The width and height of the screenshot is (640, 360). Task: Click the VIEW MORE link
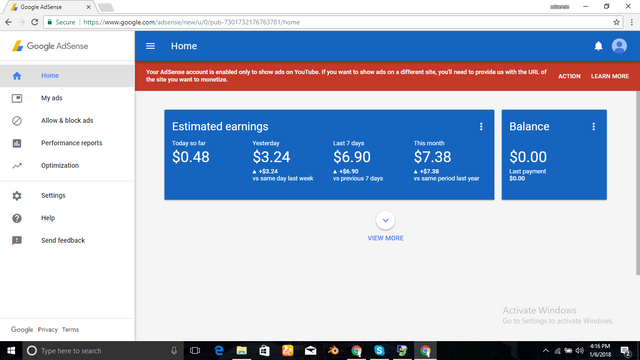385,238
